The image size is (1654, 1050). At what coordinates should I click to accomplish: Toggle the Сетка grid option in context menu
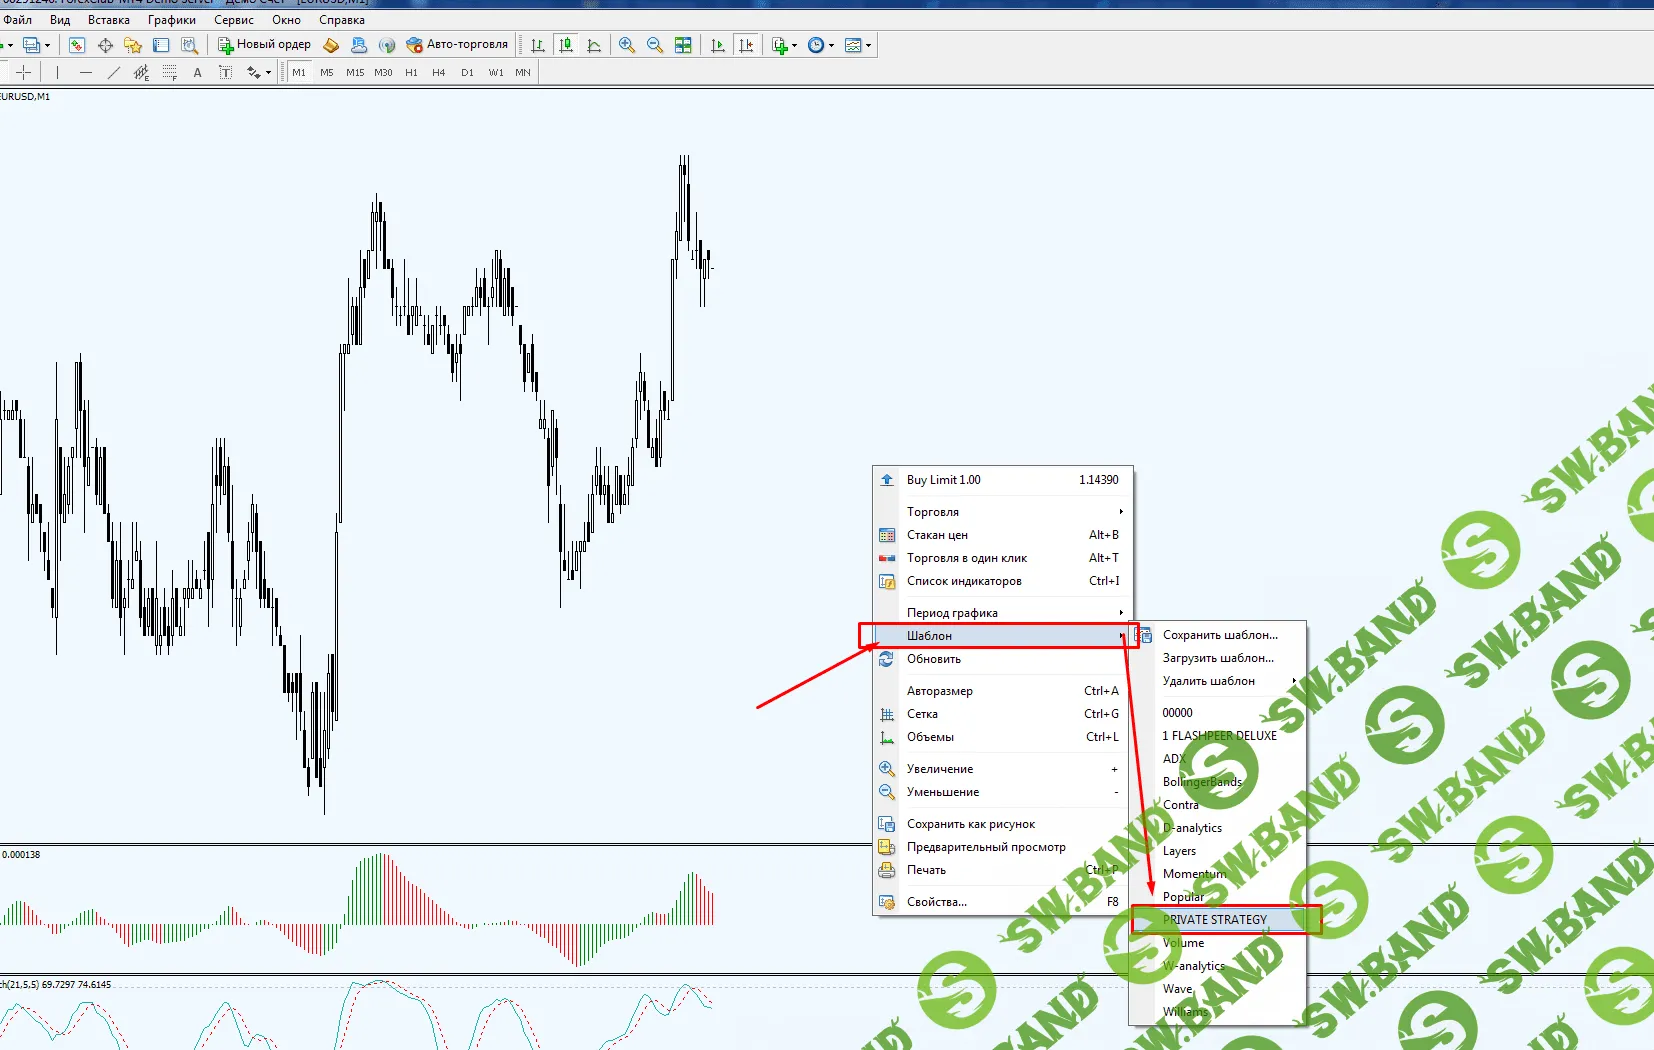coord(922,714)
